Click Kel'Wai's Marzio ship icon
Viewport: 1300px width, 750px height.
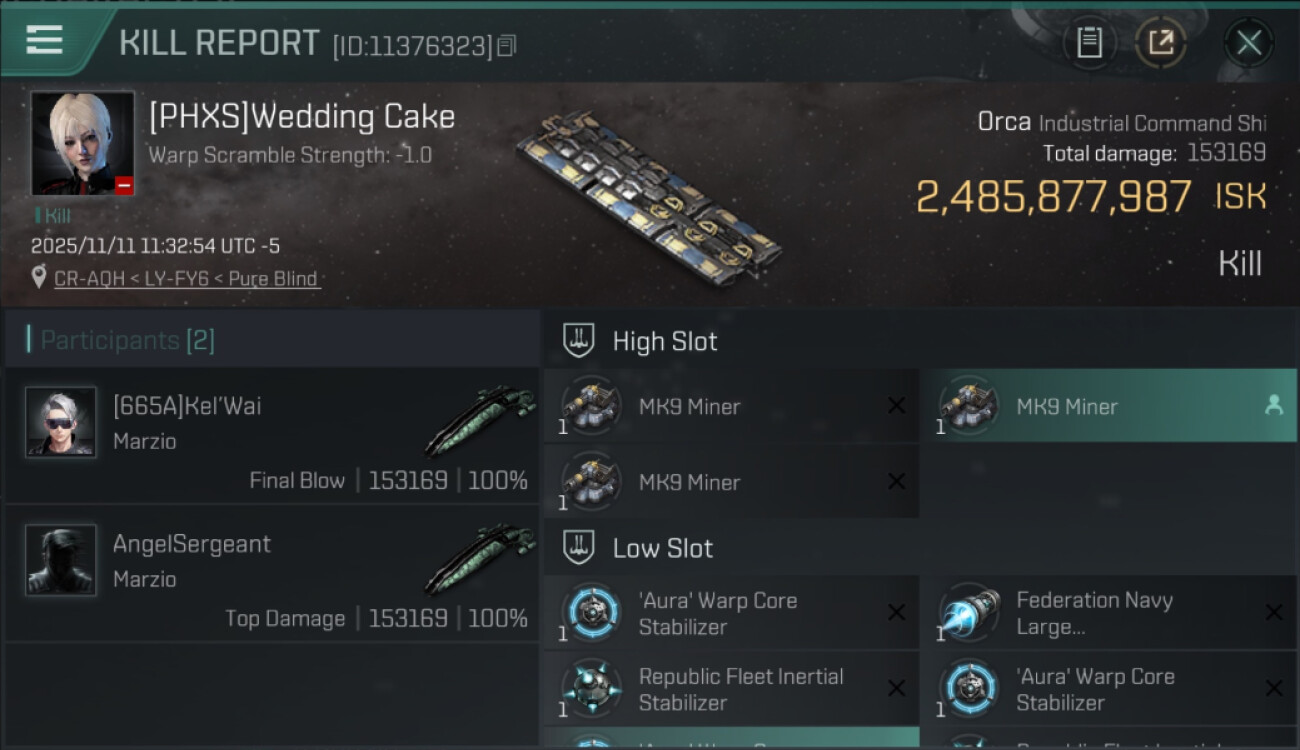point(480,421)
